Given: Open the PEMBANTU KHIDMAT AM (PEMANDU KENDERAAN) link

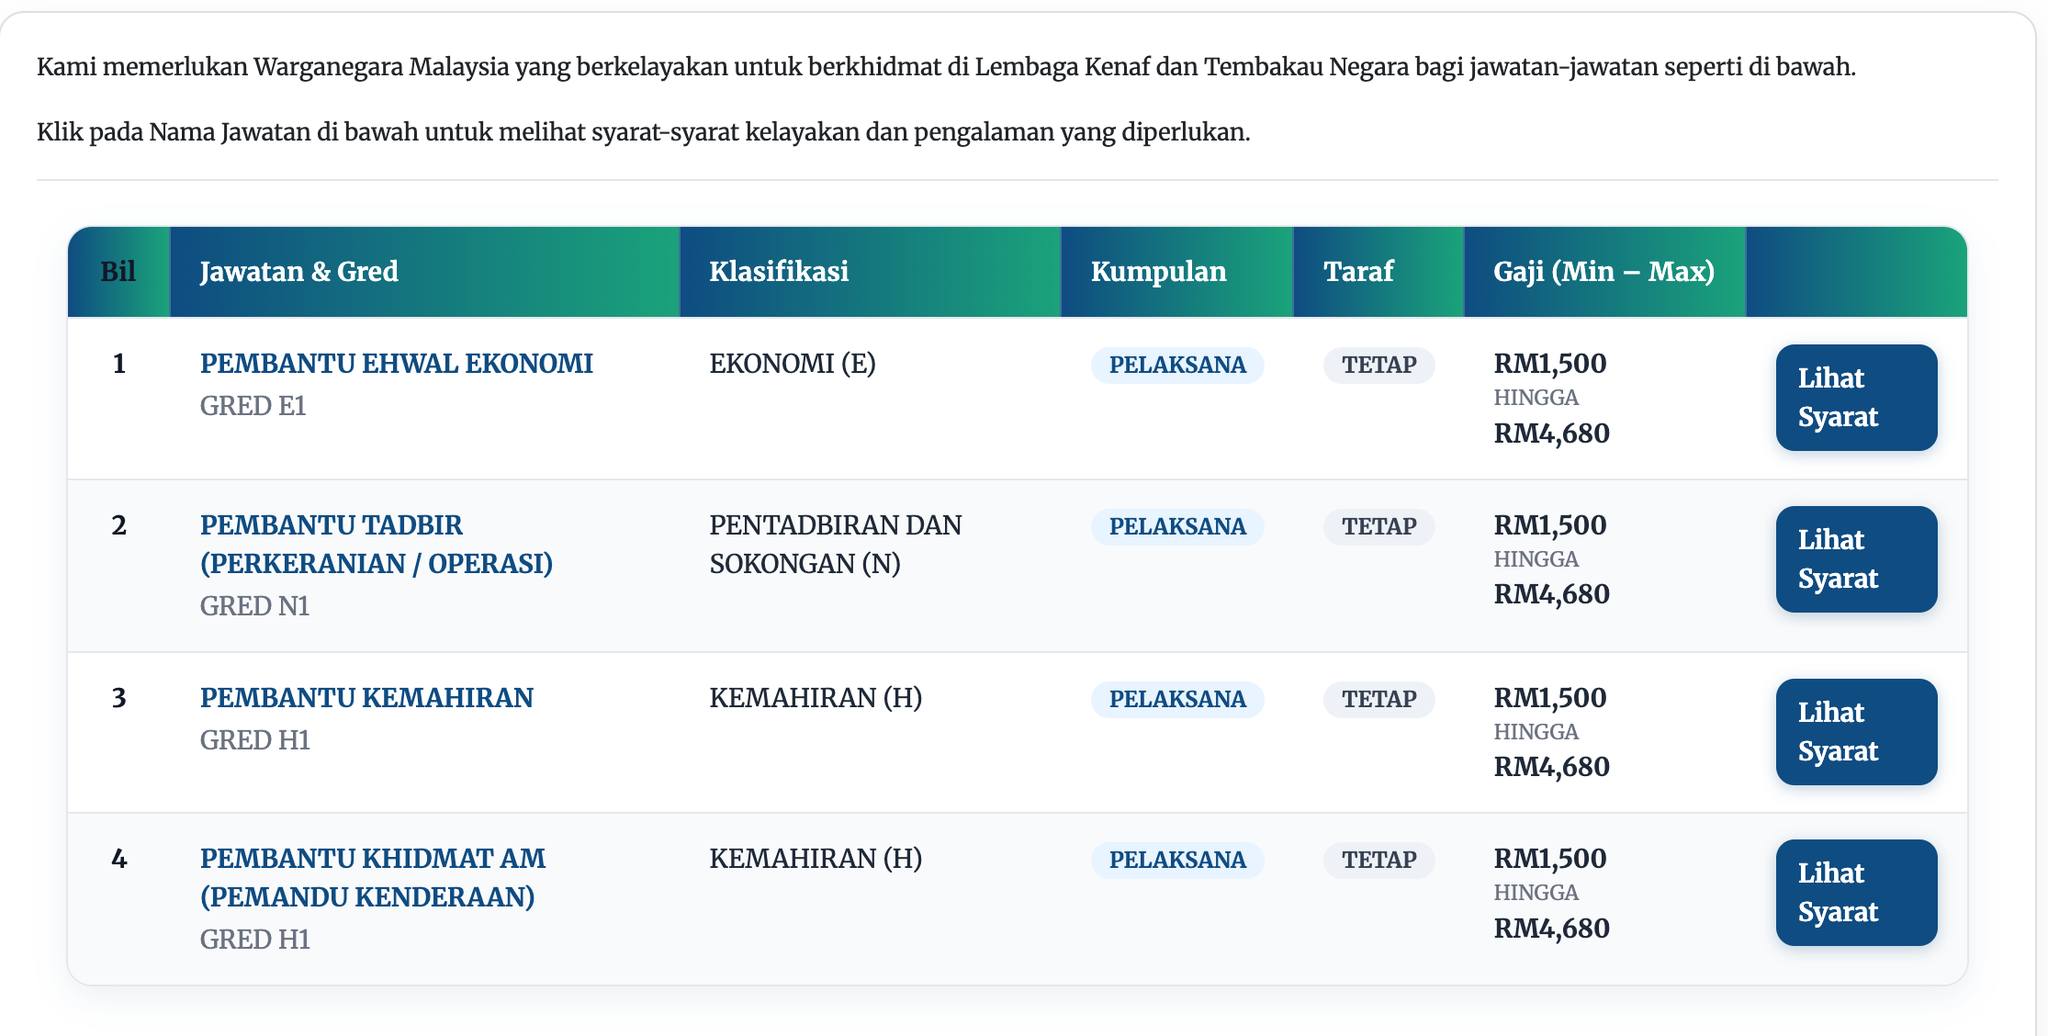Looking at the screenshot, I should pos(372,877).
